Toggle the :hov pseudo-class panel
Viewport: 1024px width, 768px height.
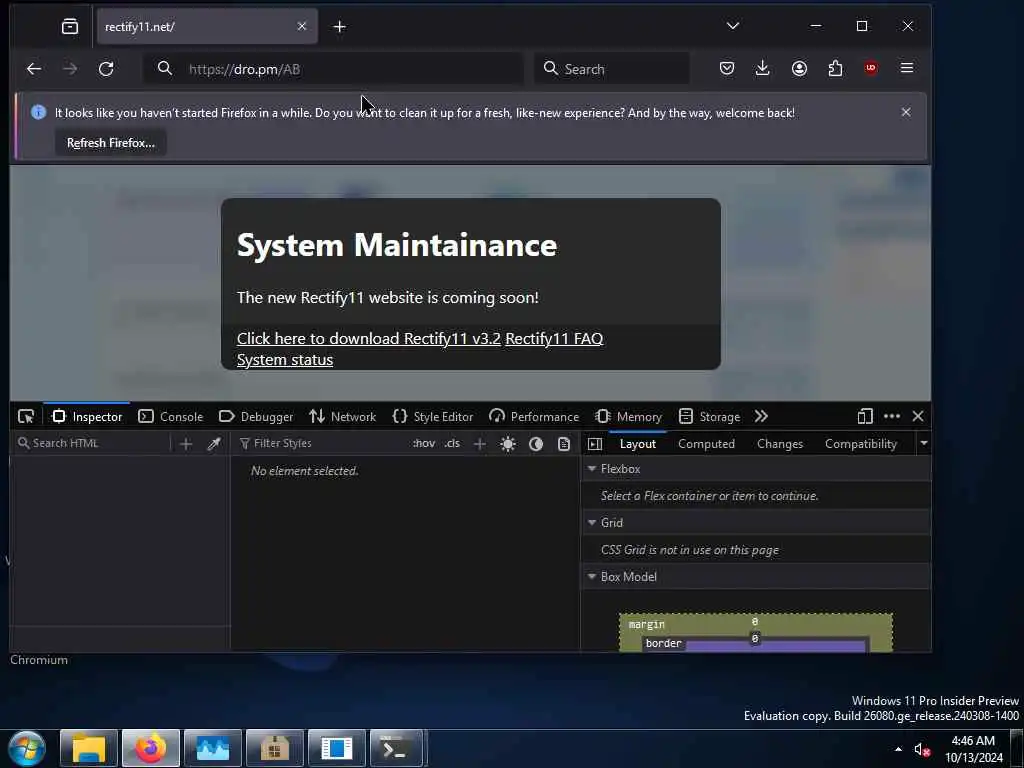coord(424,443)
